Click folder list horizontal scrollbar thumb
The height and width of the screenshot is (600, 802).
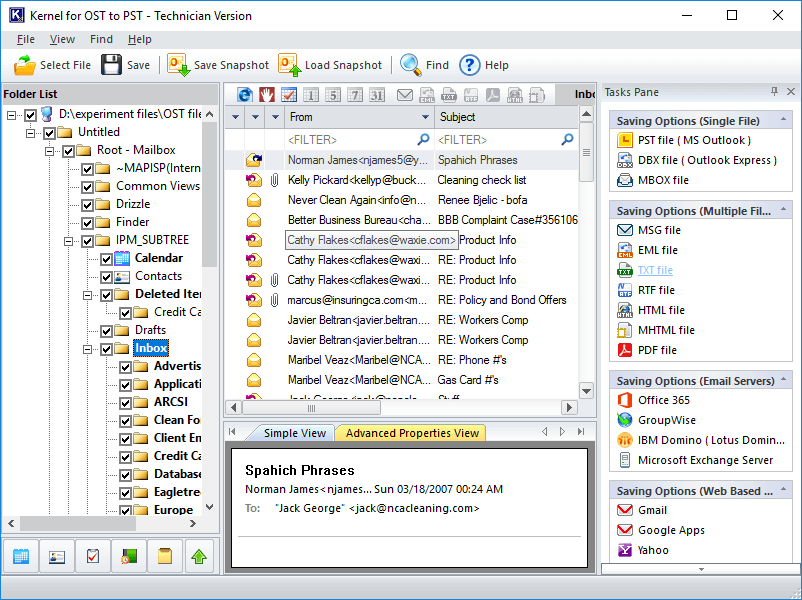tap(77, 523)
